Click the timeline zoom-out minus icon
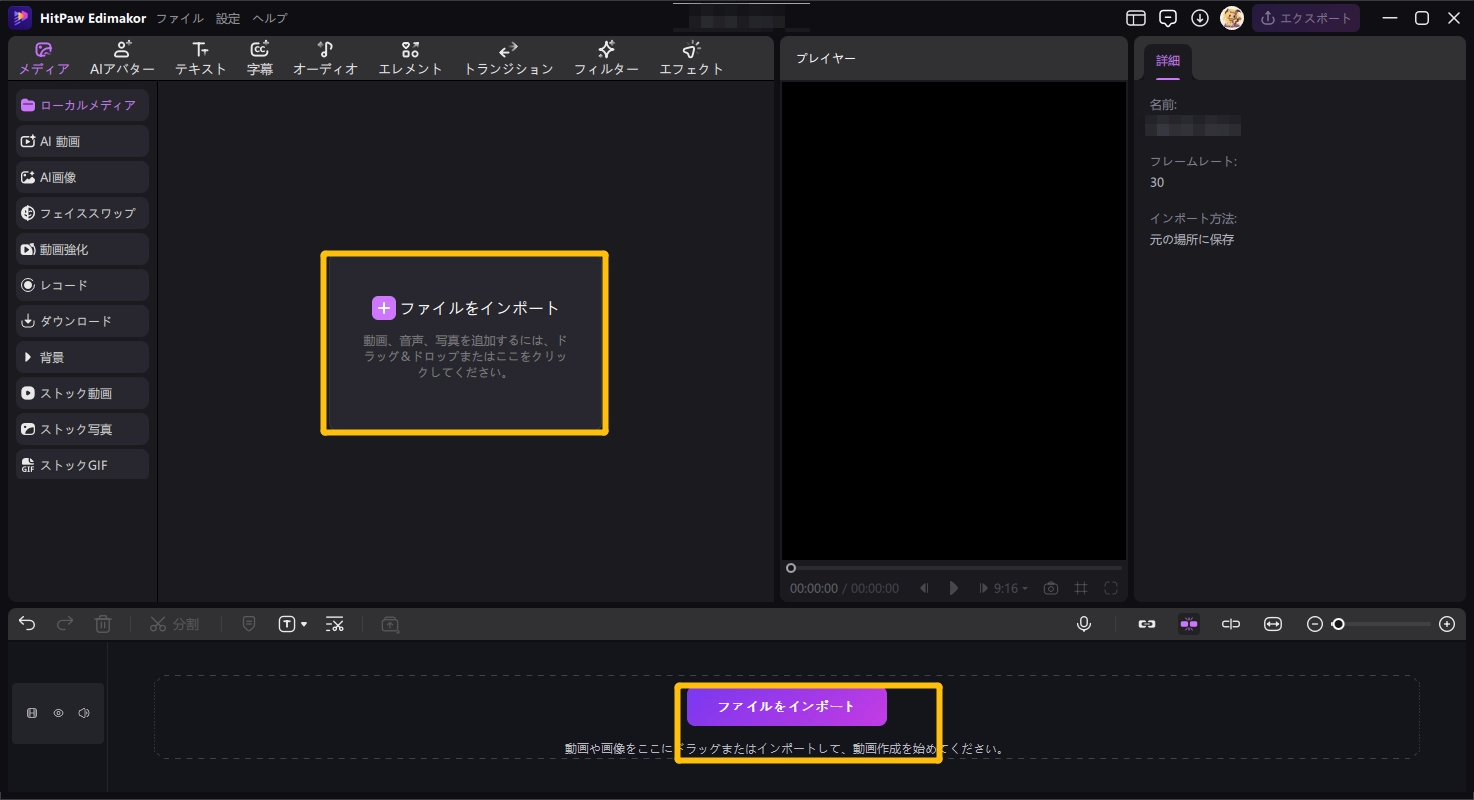Image resolution: width=1474 pixels, height=800 pixels. click(1315, 624)
